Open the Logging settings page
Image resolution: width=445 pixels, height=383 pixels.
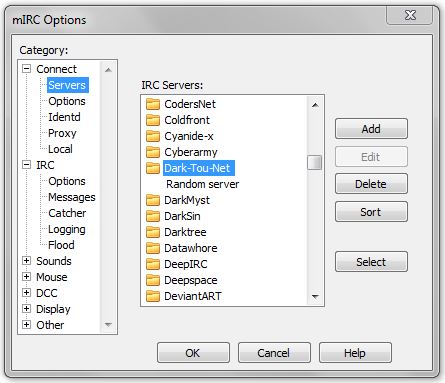click(67, 229)
